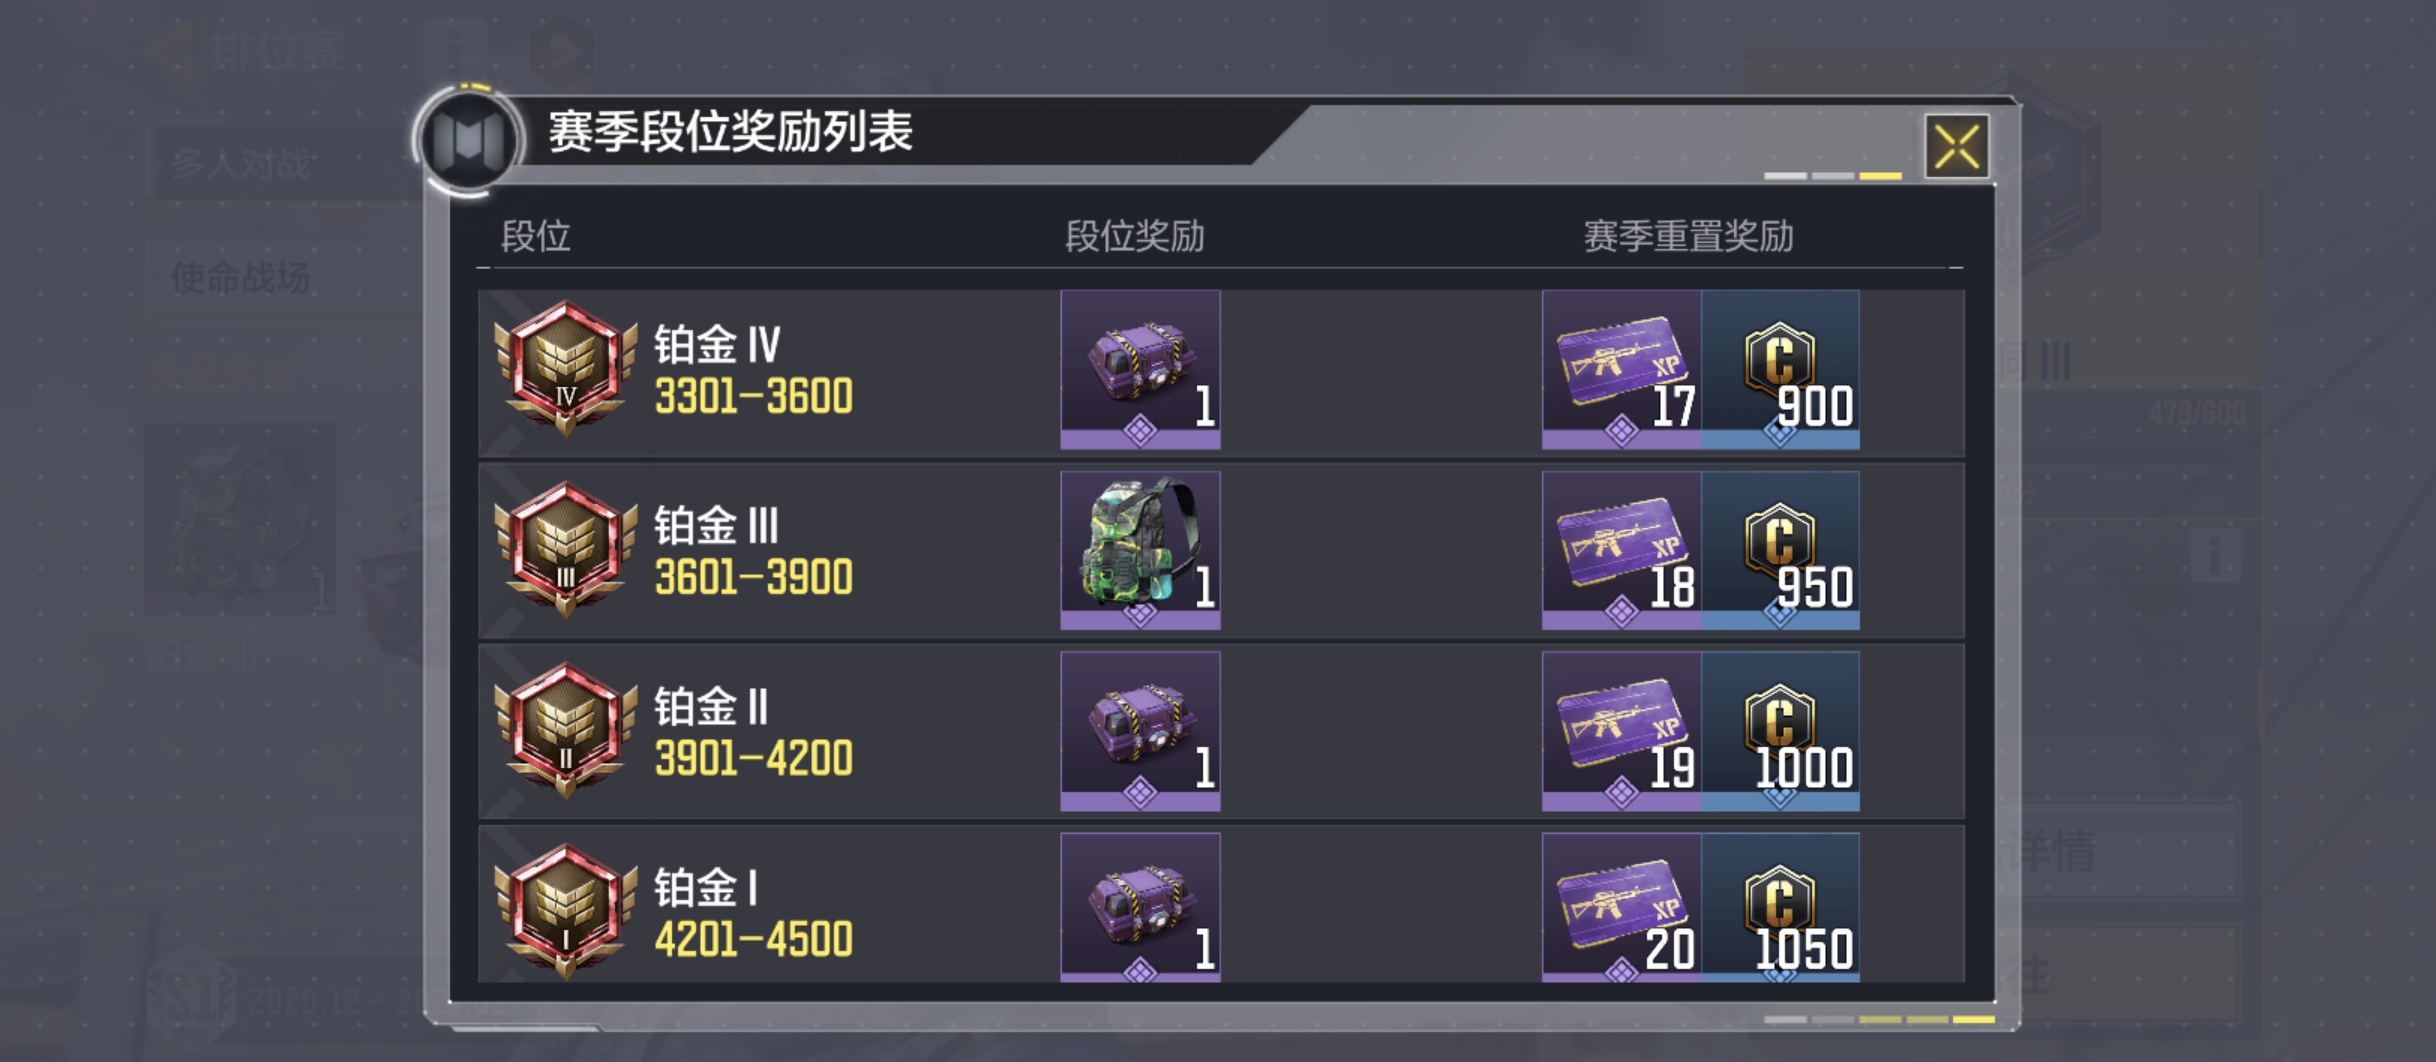Select the 950 credits reward
2436x1062 pixels.
coord(1780,550)
